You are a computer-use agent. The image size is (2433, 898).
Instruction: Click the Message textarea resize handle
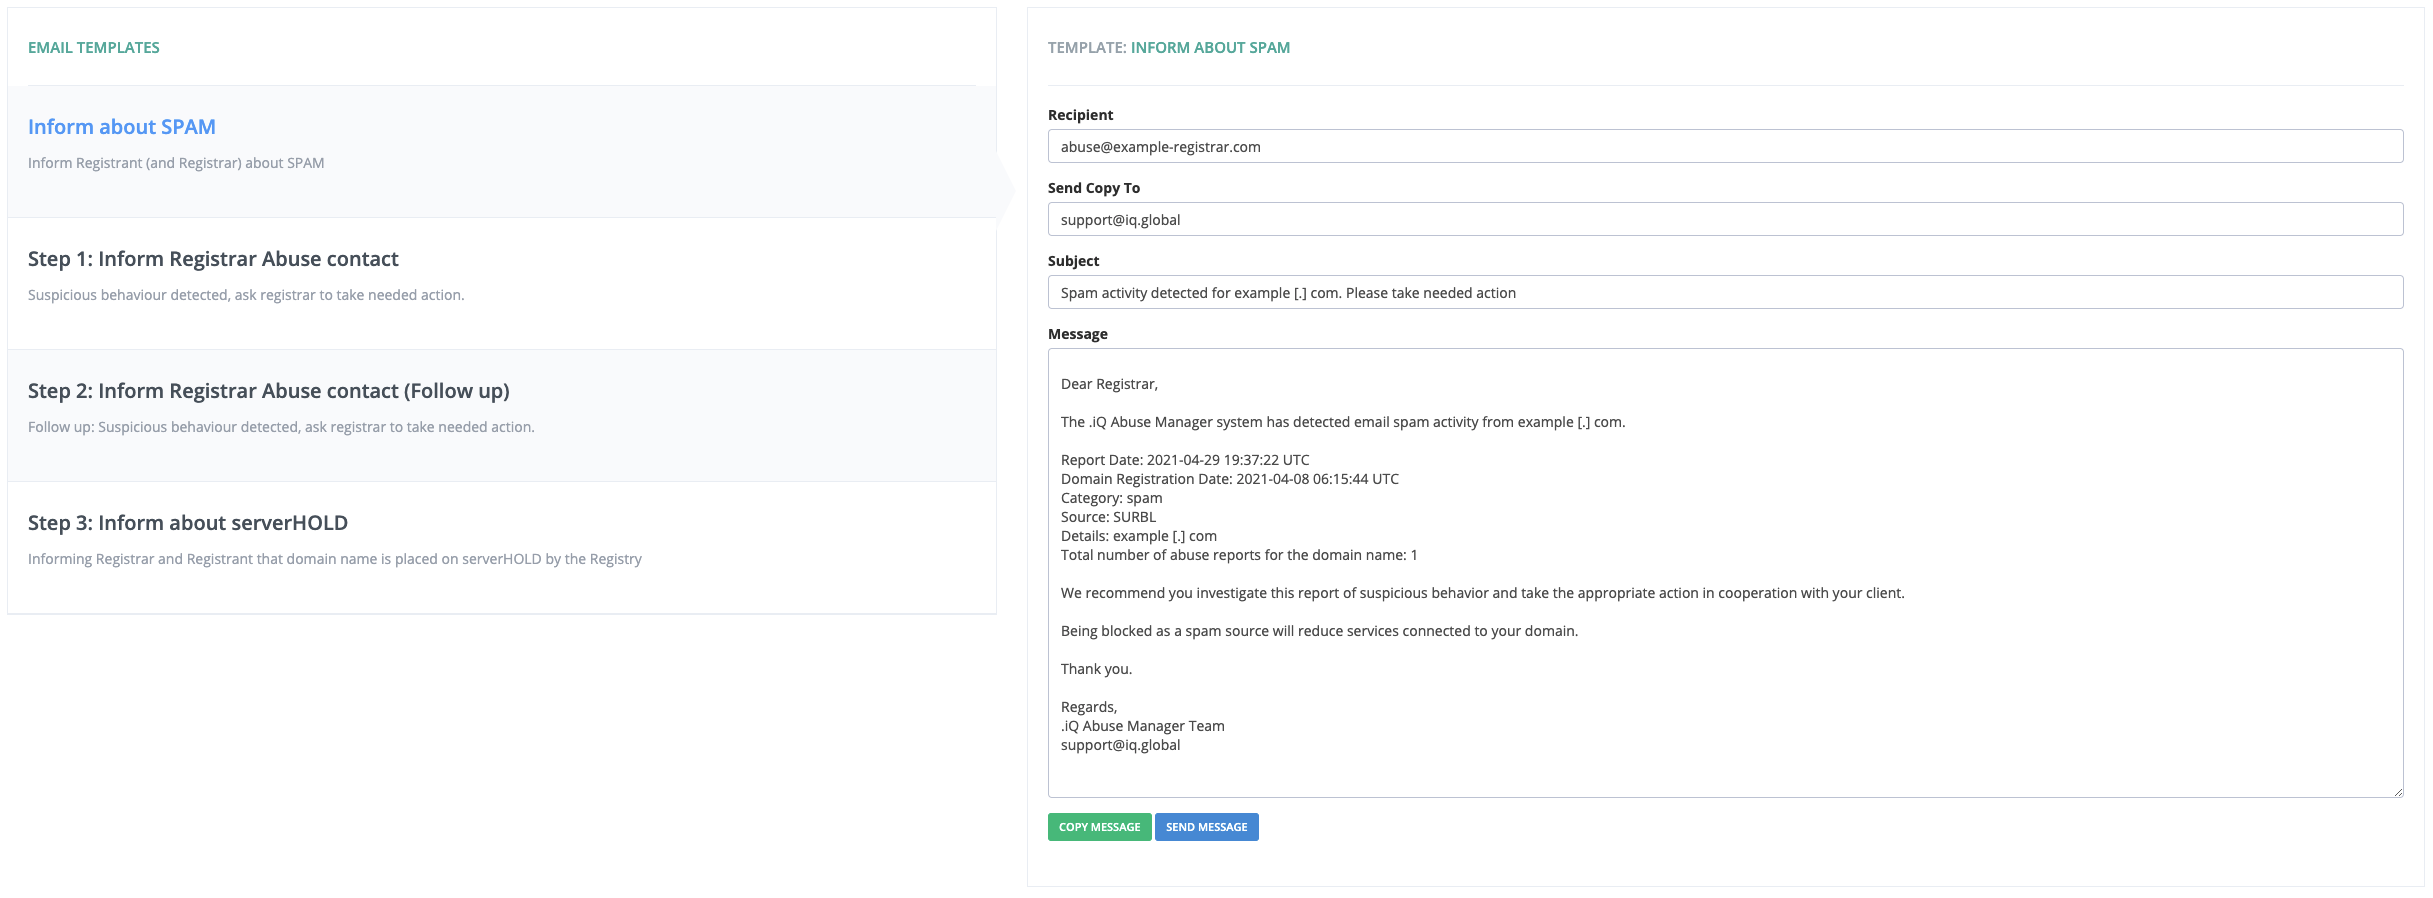(x=2397, y=791)
